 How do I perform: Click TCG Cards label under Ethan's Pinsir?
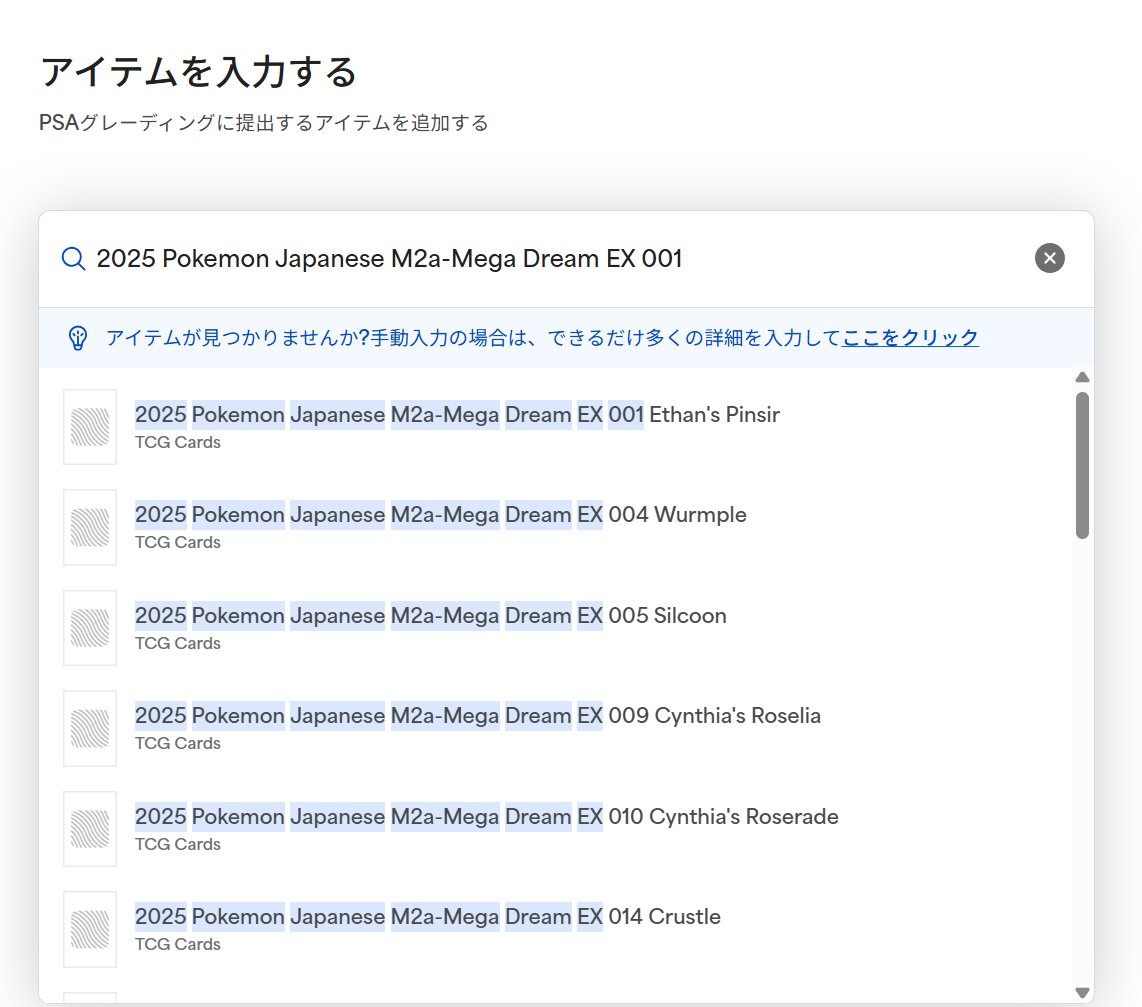178,442
